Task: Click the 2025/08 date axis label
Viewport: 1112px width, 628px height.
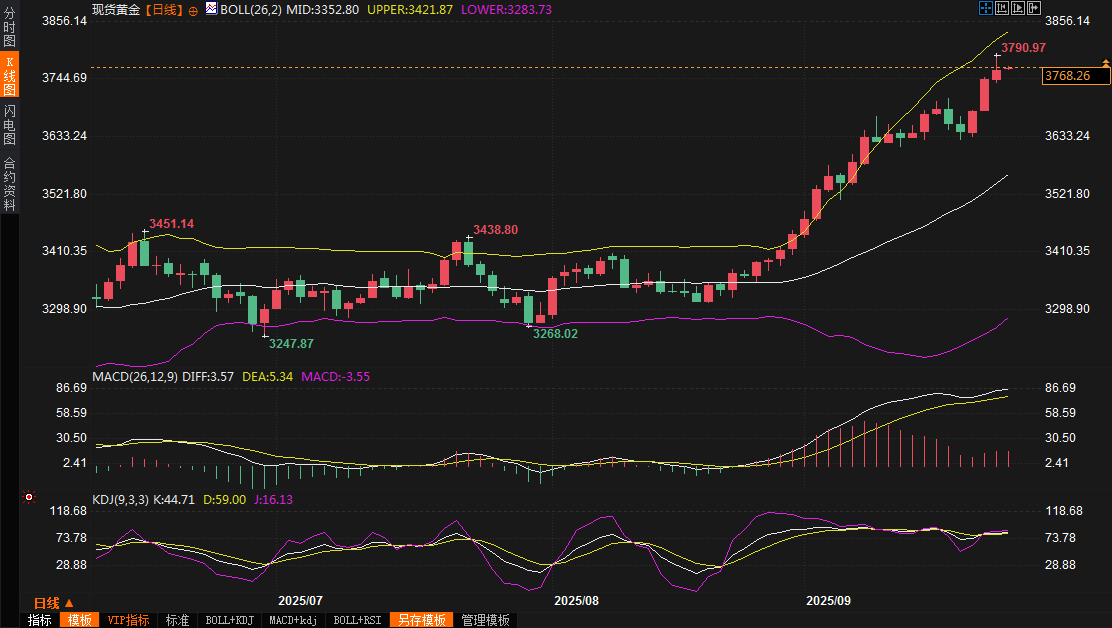Action: pyautogui.click(x=576, y=600)
